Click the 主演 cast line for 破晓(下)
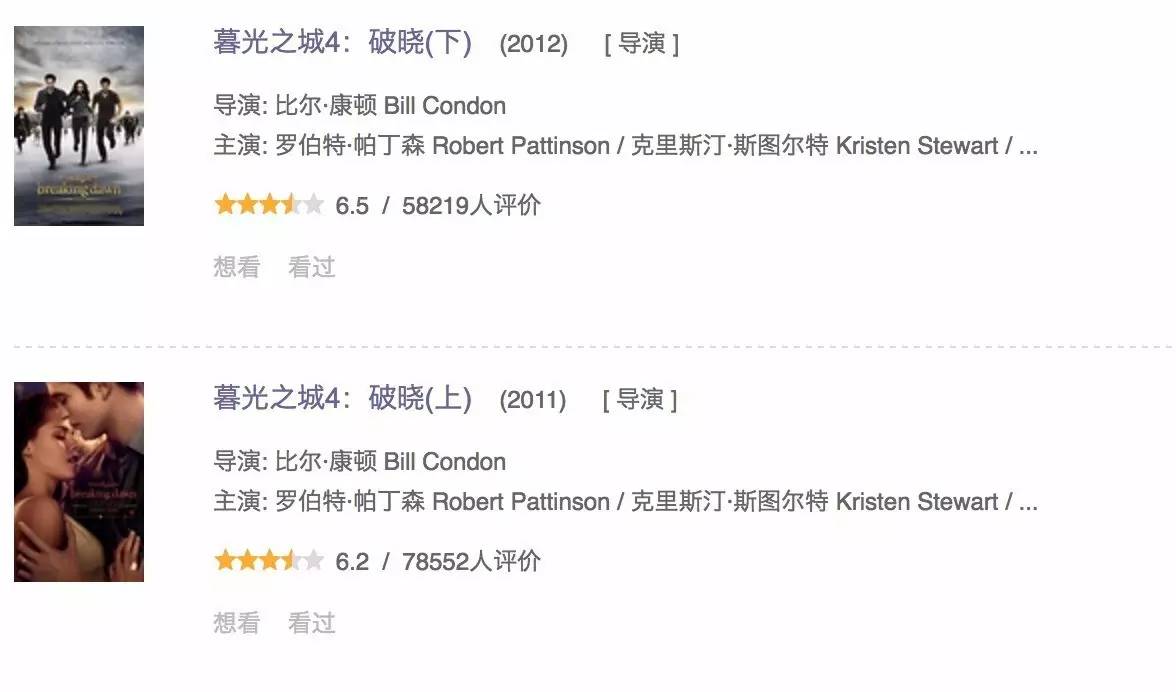The width and height of the screenshot is (1176, 692). [x=625, y=146]
